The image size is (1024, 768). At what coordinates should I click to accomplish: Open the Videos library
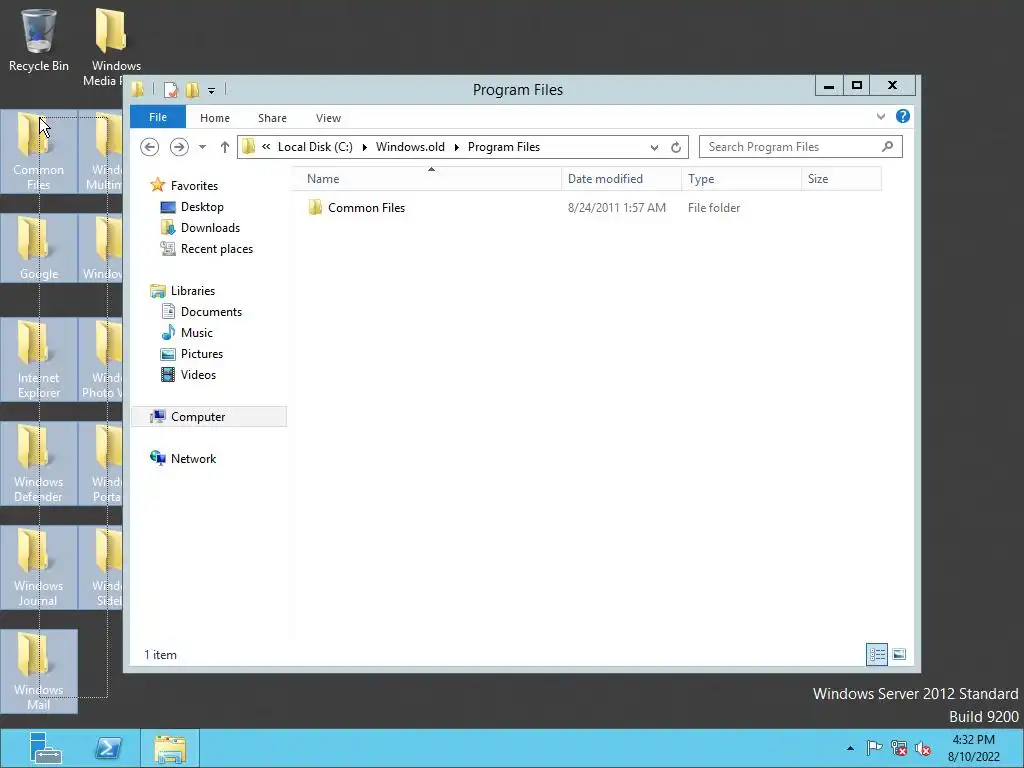pos(198,375)
